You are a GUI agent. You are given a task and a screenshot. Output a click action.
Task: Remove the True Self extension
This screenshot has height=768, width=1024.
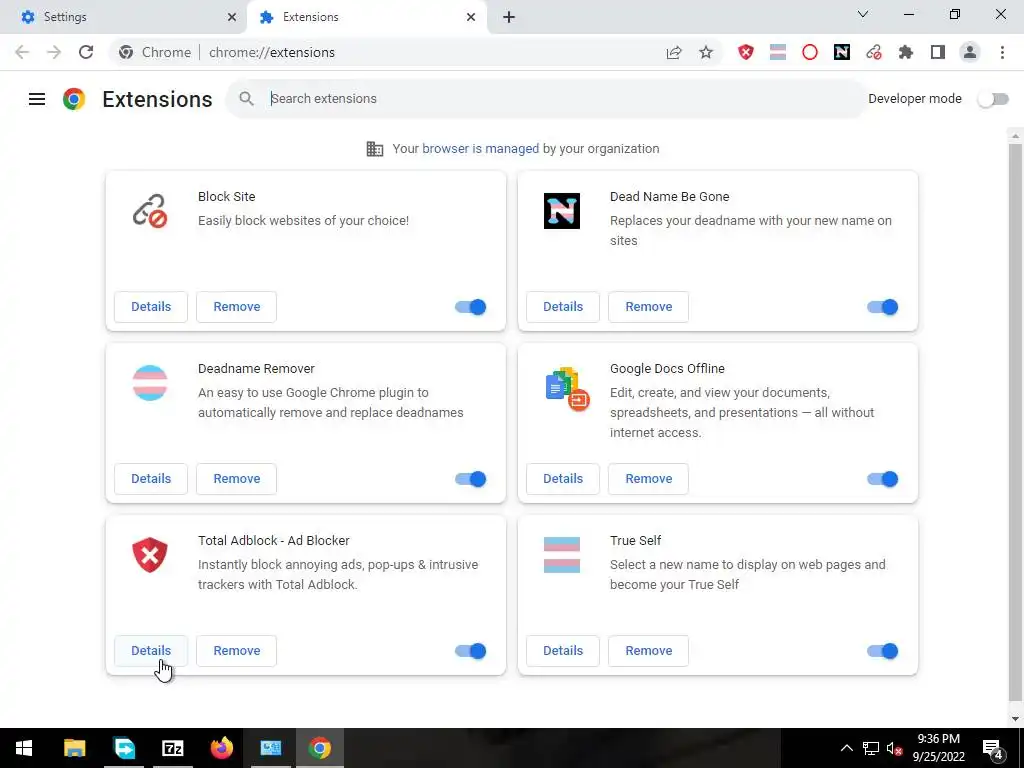(x=648, y=650)
